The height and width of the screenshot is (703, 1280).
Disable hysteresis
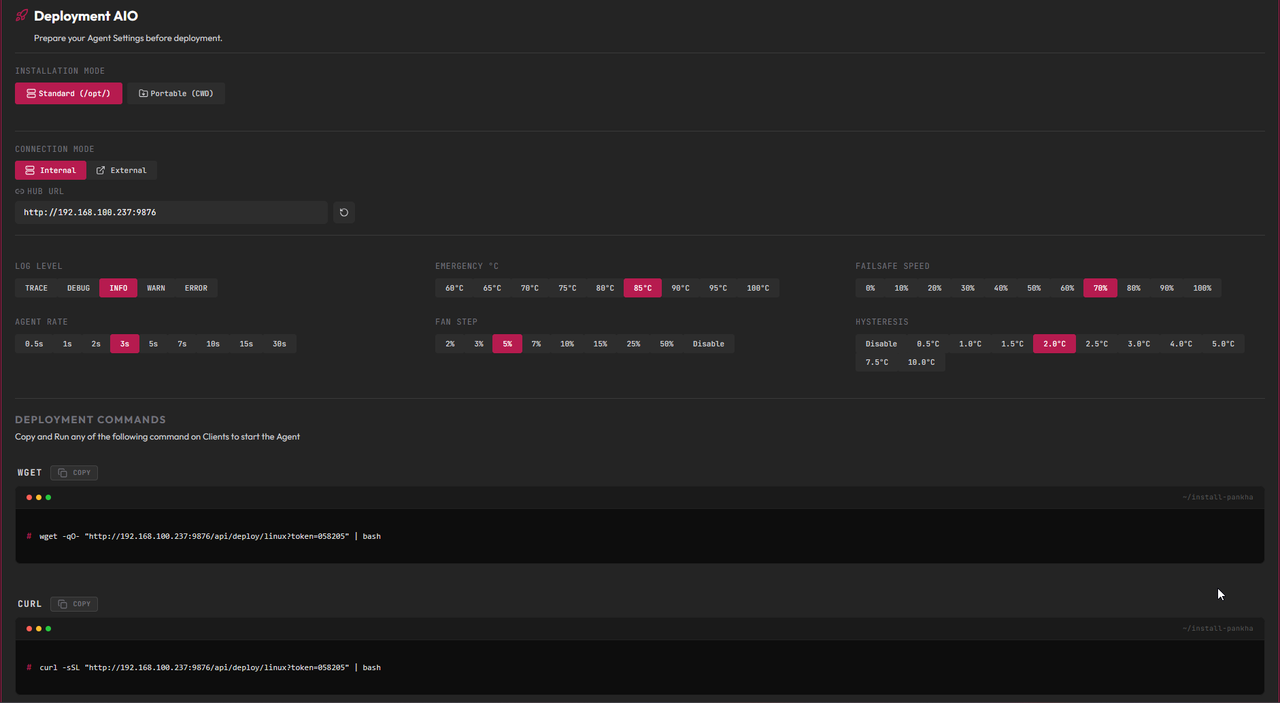pyautogui.click(x=881, y=344)
